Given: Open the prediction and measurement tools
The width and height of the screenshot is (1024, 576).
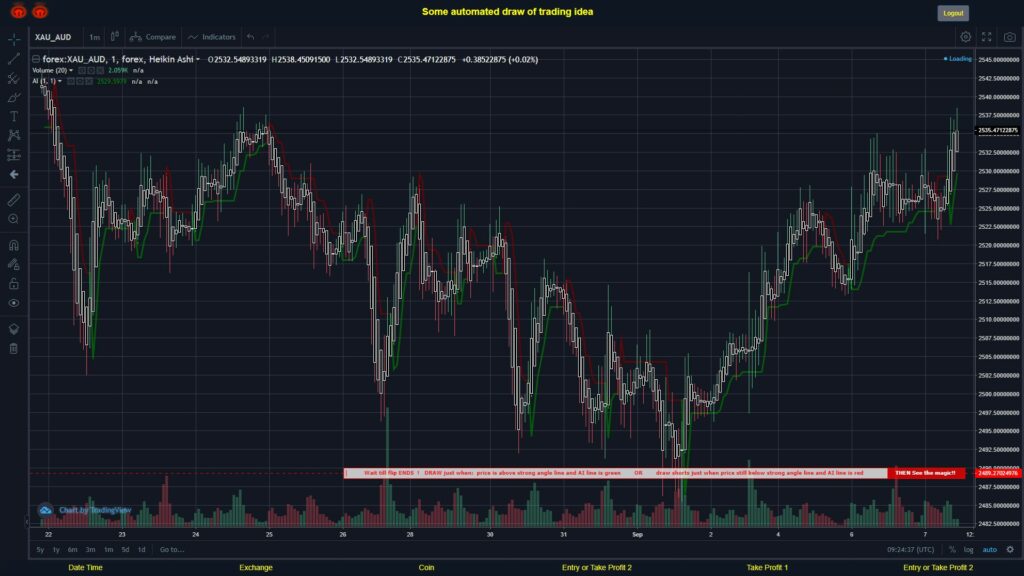Looking at the screenshot, I should [x=14, y=155].
